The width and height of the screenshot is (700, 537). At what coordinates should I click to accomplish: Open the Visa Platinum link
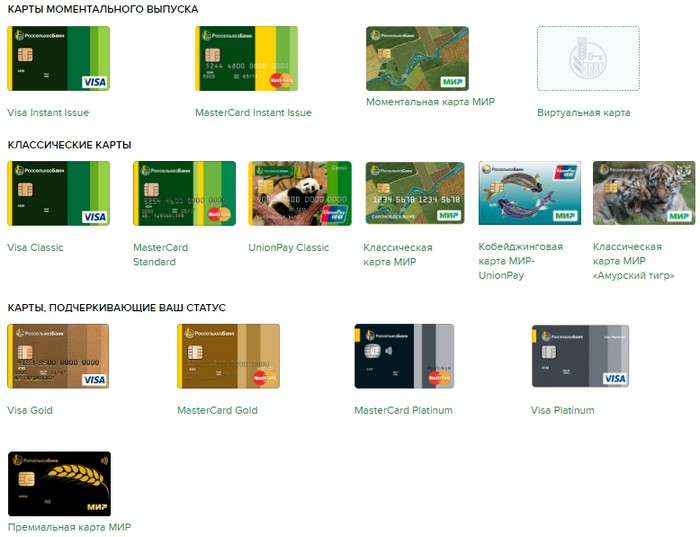tap(562, 410)
